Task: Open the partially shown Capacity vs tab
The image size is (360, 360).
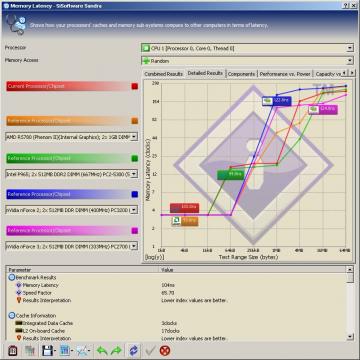Action: [328, 74]
